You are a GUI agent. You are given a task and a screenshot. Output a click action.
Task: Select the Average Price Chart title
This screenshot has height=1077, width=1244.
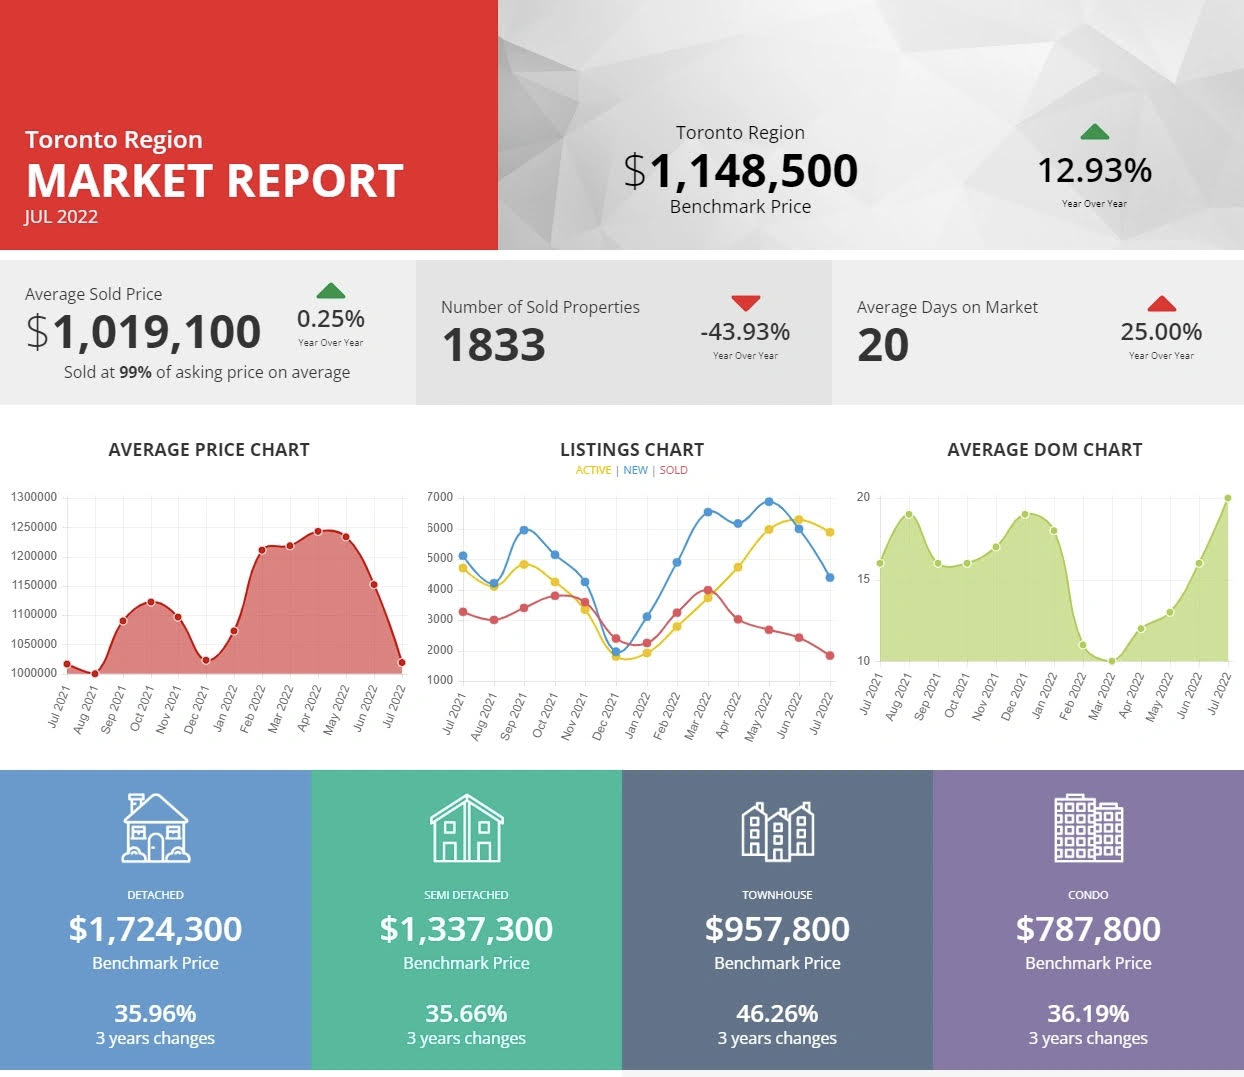(x=209, y=450)
